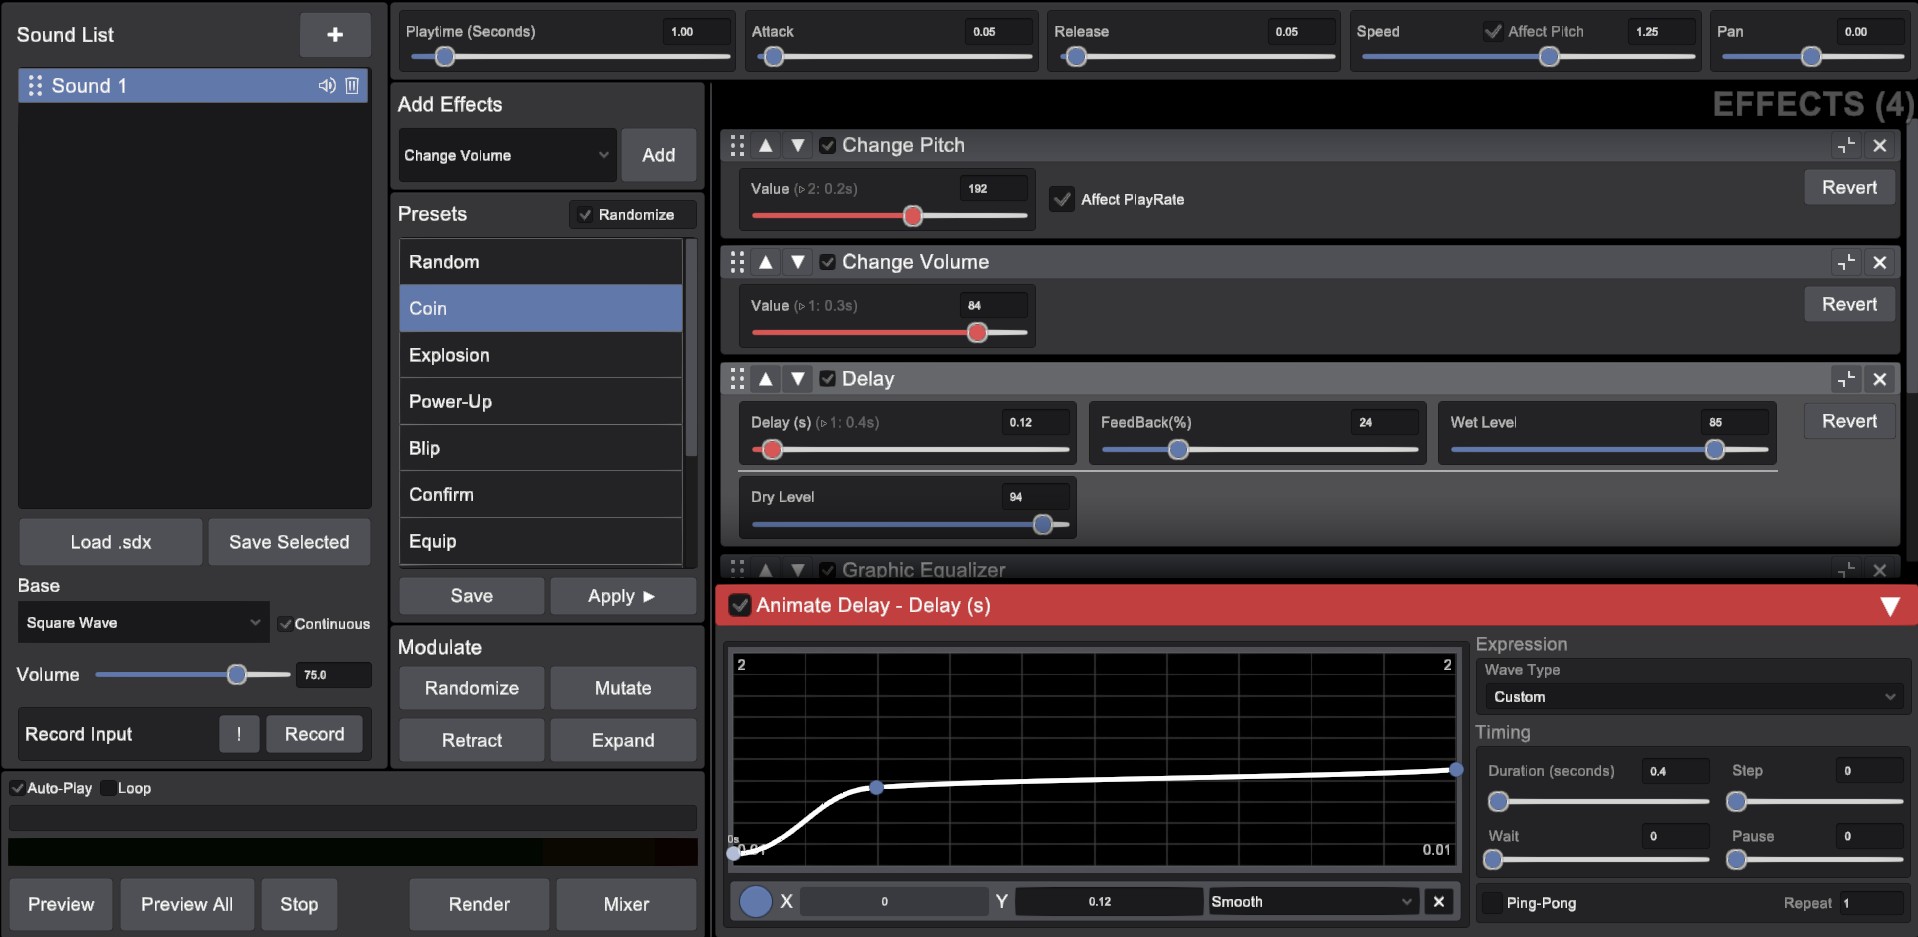This screenshot has width=1918, height=937.
Task: Collapse the Change Volume effect panel
Action: (1846, 262)
